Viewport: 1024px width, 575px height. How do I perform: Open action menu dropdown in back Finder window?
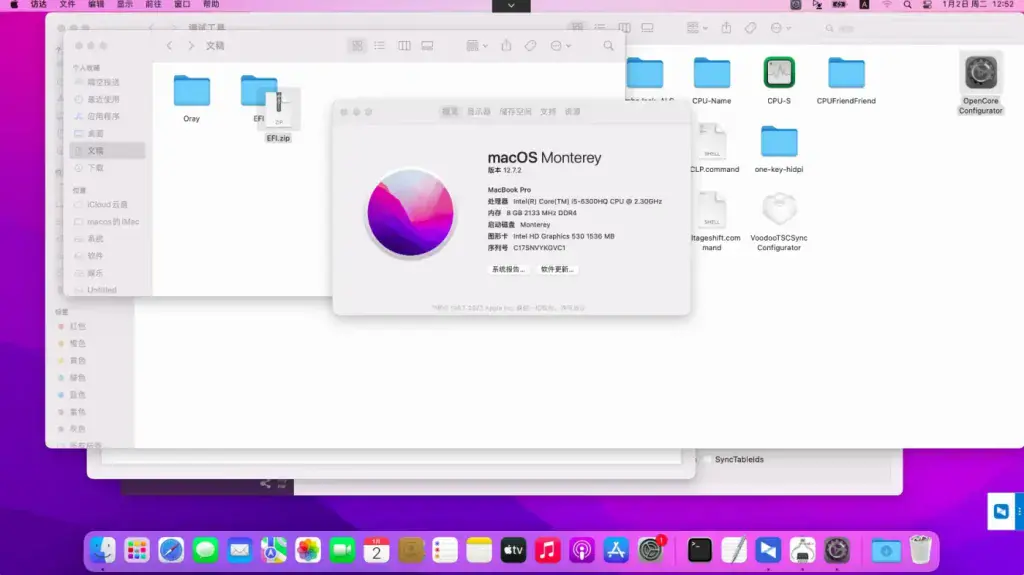coord(780,28)
